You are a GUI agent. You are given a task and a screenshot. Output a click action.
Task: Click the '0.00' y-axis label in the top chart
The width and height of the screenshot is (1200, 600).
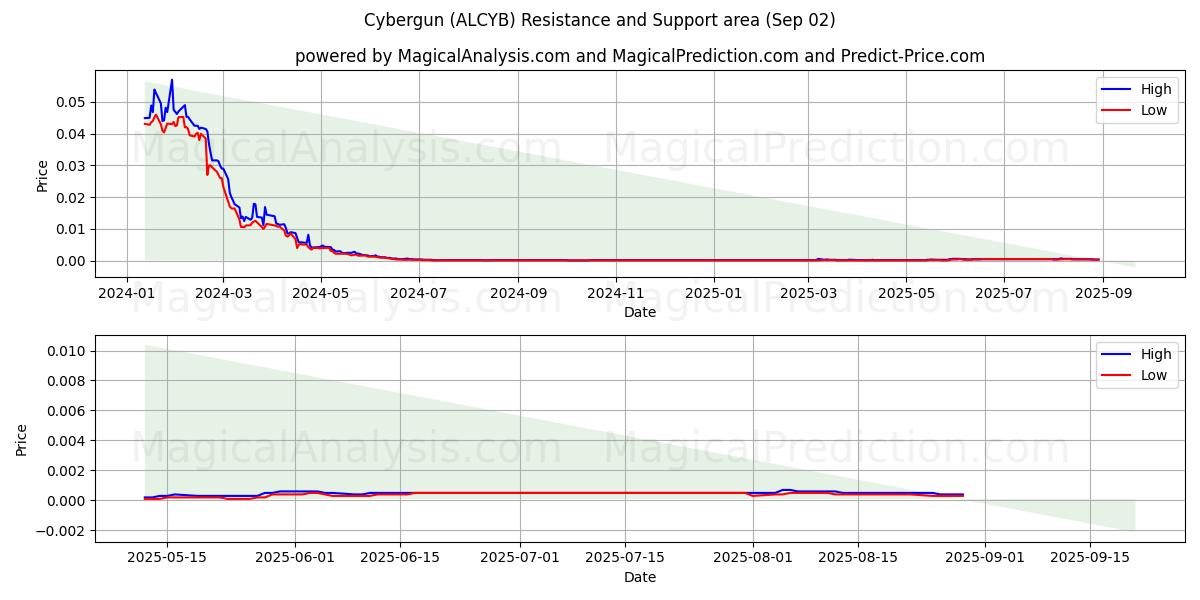click(73, 261)
